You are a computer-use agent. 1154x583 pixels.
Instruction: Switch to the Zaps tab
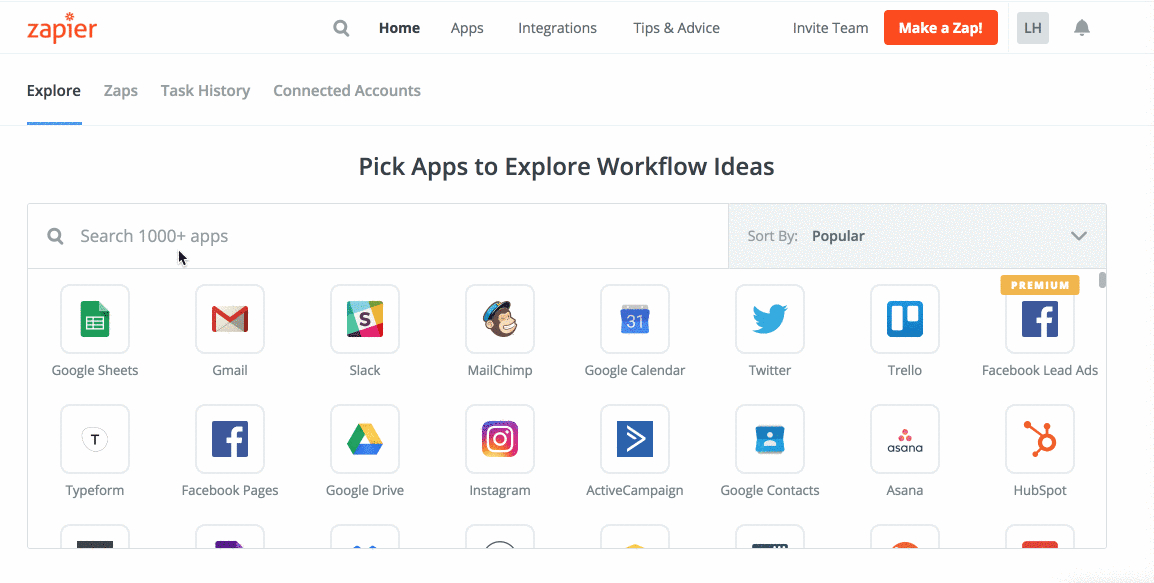pyautogui.click(x=121, y=91)
